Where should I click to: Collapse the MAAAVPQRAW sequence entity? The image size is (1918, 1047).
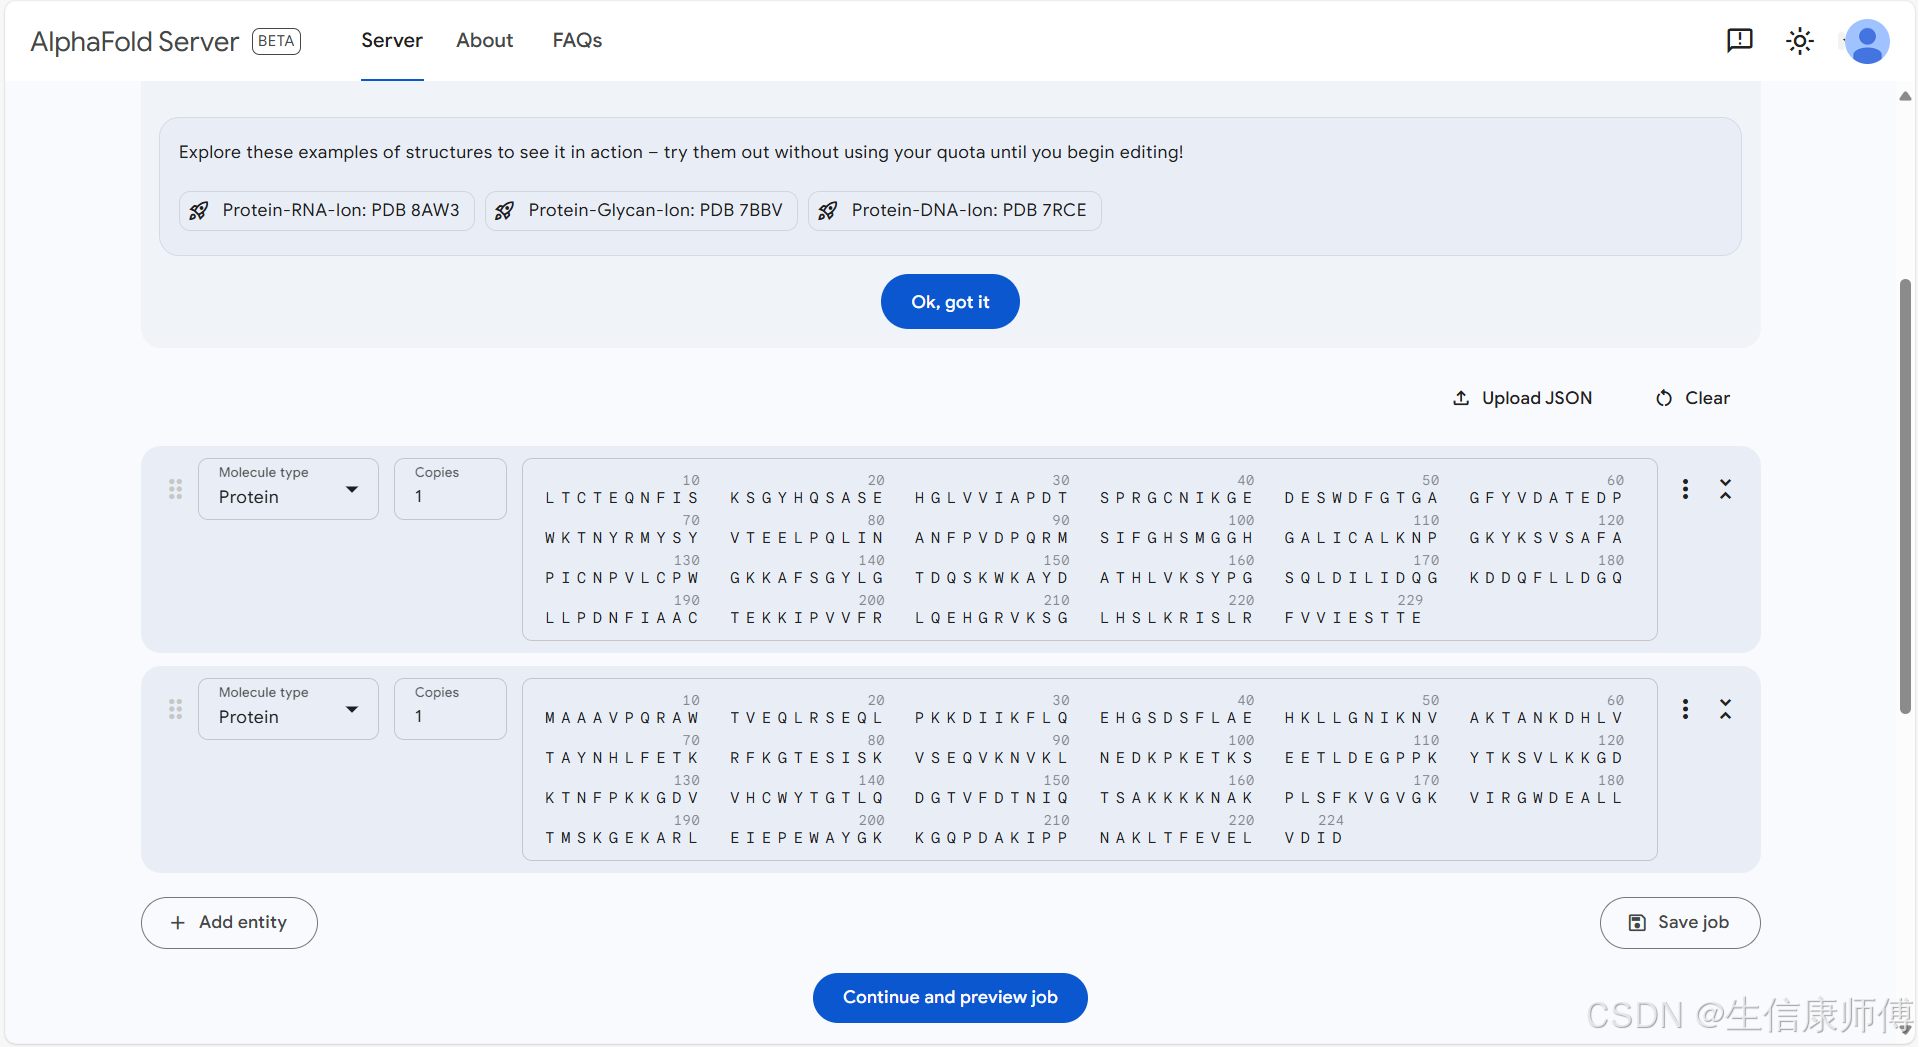(x=1726, y=709)
